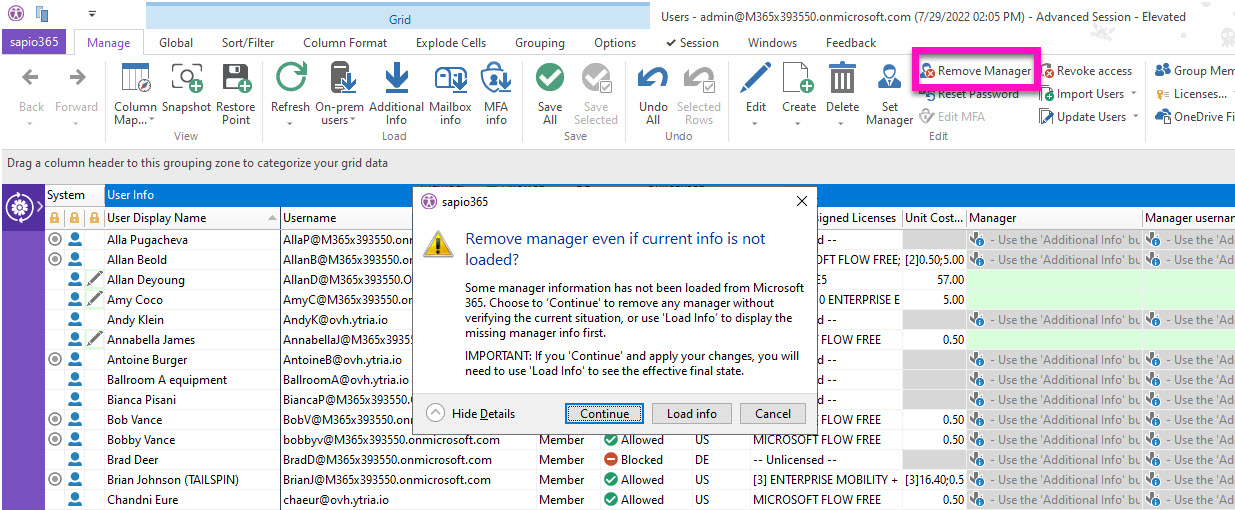
Task: Click Continue in the dialog
Action: coord(605,413)
